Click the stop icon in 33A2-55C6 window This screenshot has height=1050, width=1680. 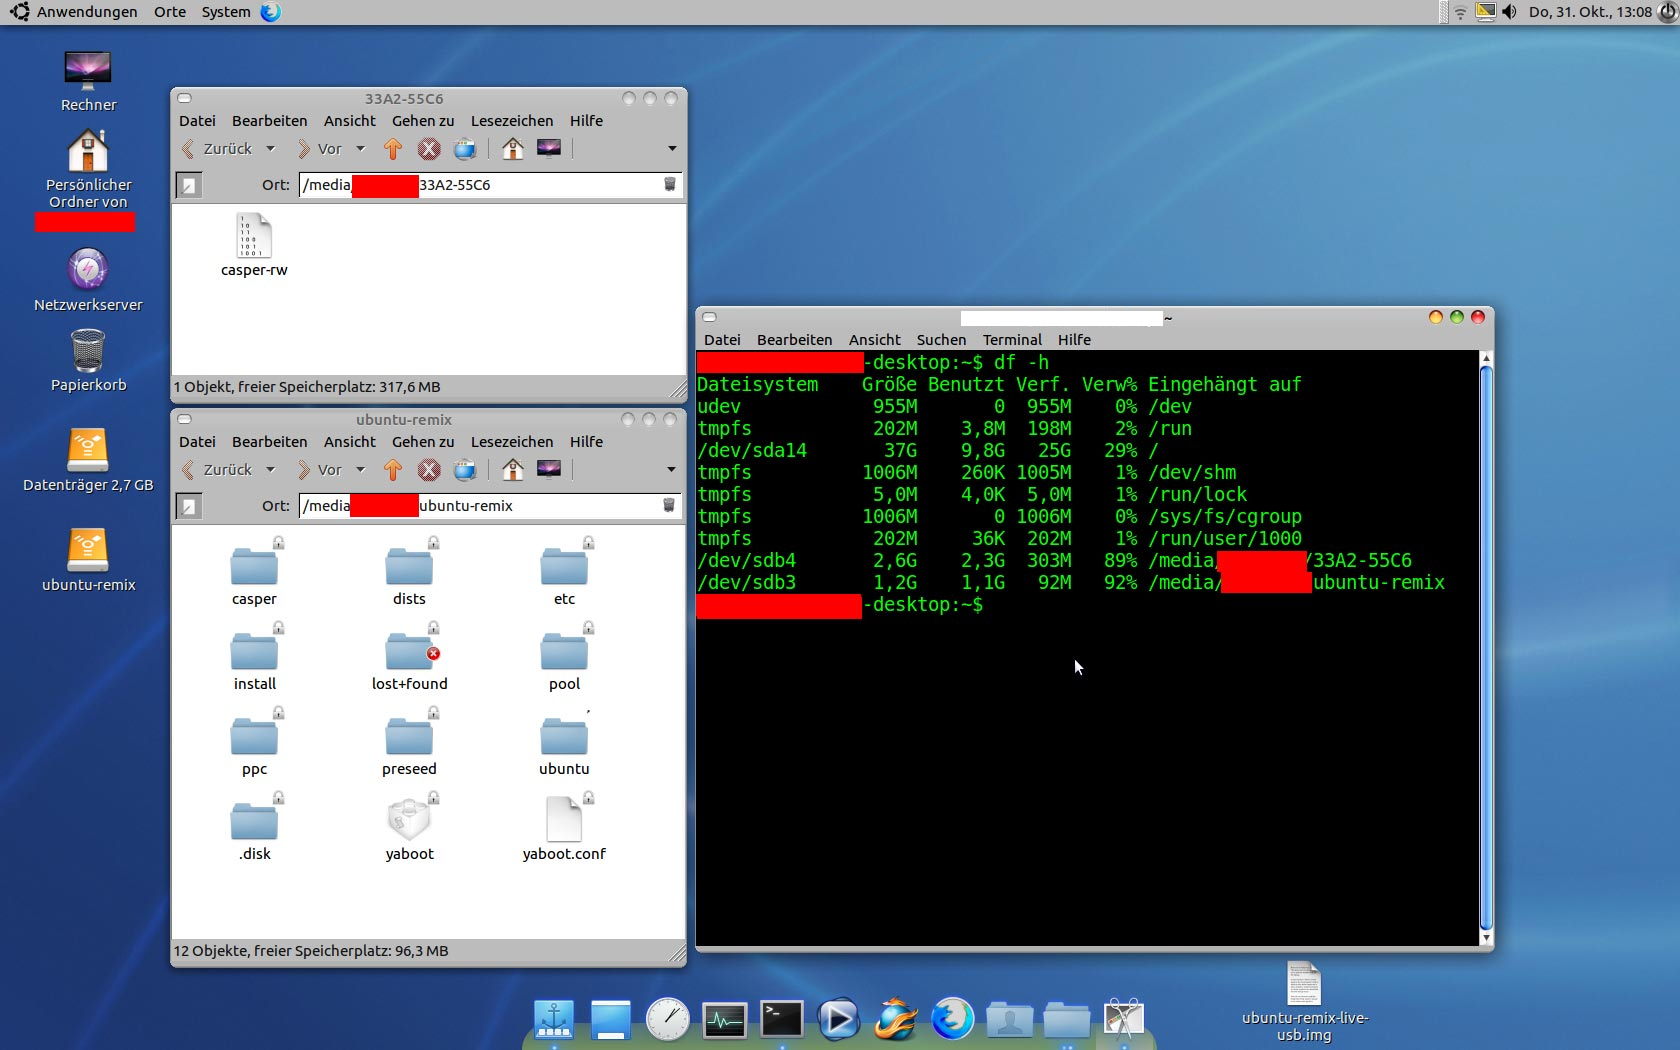click(429, 149)
